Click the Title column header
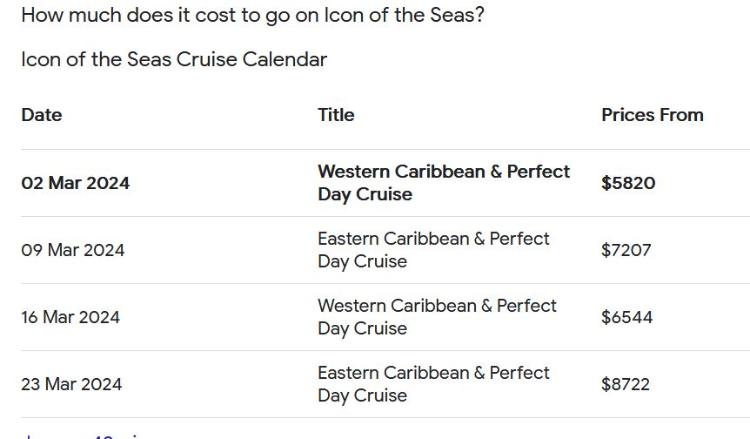The width and height of the screenshot is (750, 439). click(x=336, y=115)
